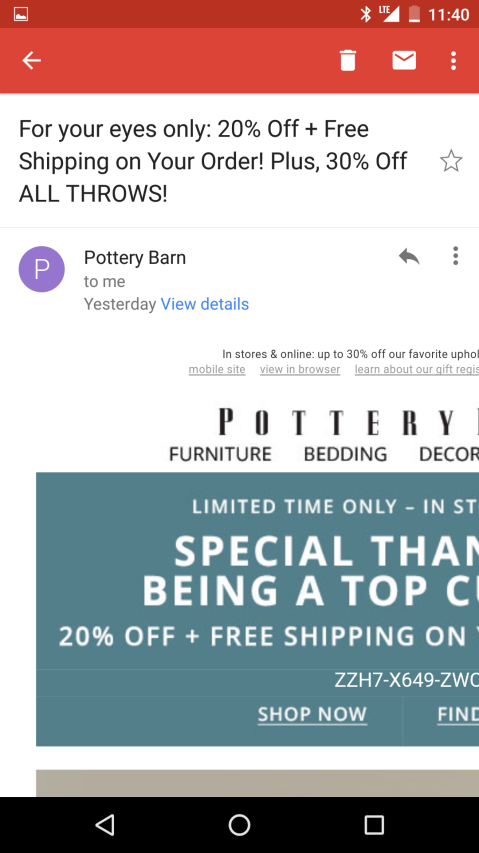Open message options three-dot menu

click(456, 256)
